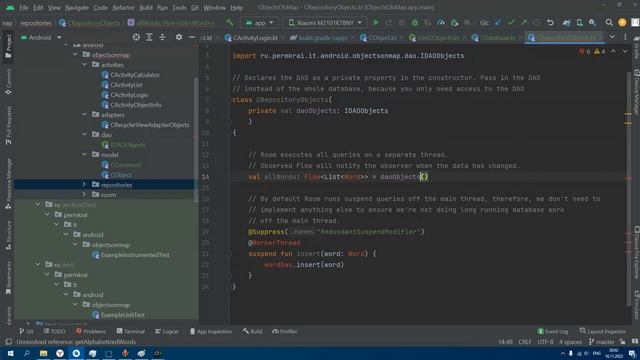The height and width of the screenshot is (360, 640).
Task: Open Search Everywhere magnifier icon
Action: tap(609, 23)
